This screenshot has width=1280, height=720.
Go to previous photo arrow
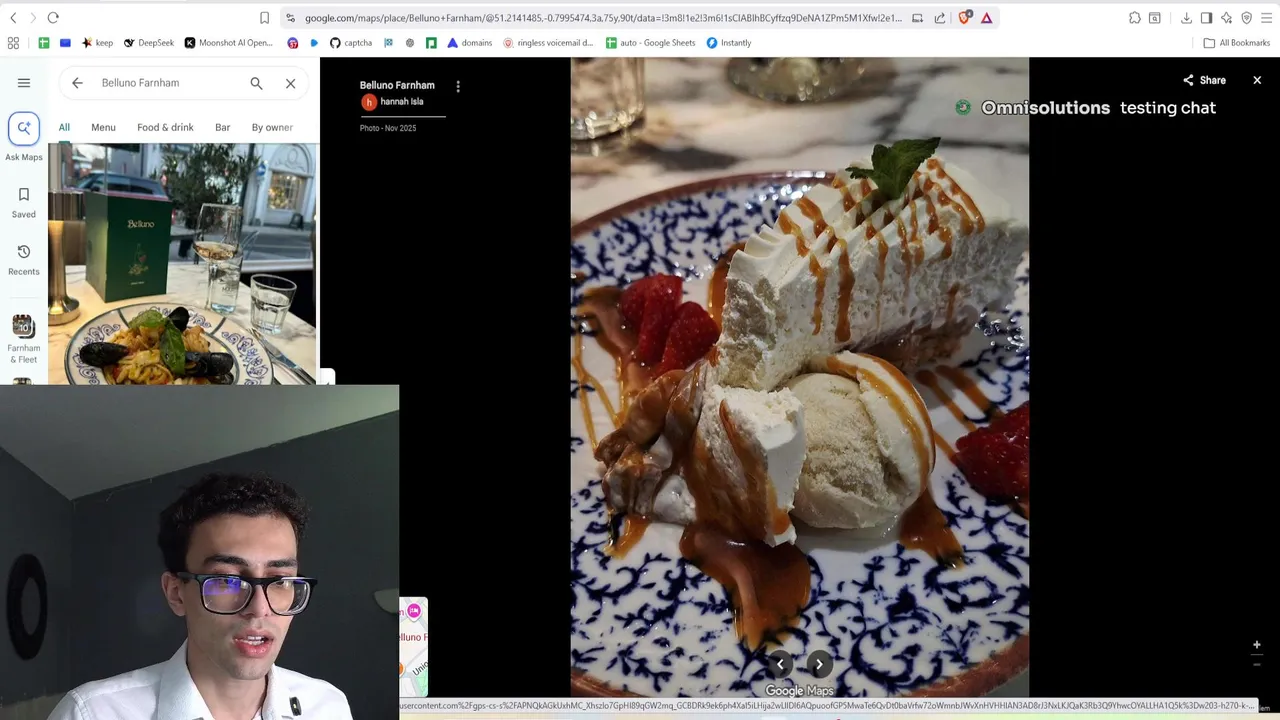[x=780, y=664]
